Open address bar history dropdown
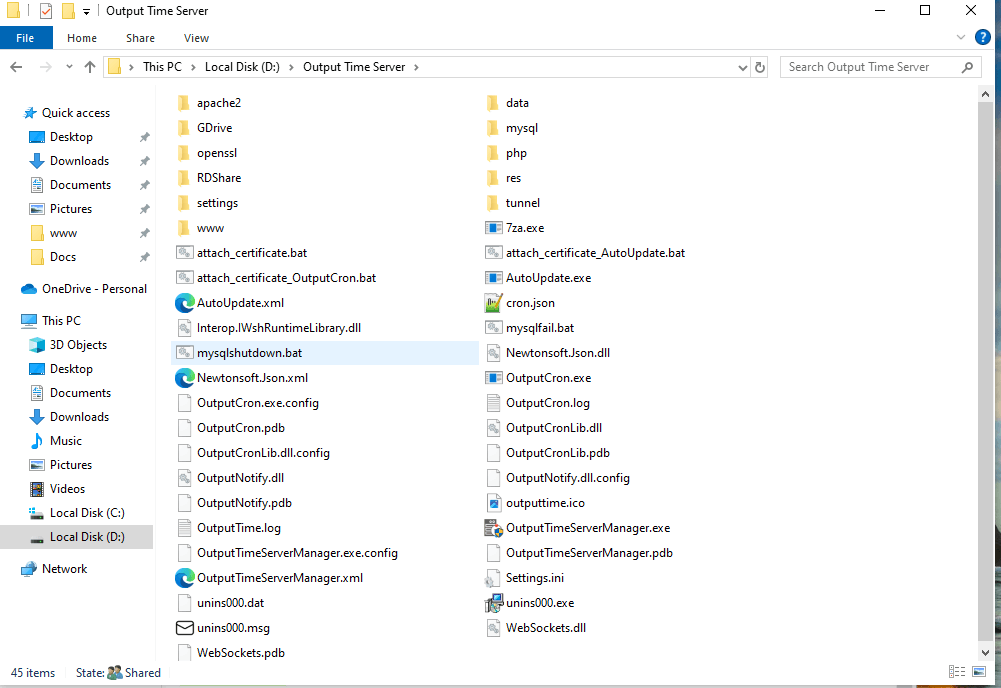1001x688 pixels. coord(742,68)
